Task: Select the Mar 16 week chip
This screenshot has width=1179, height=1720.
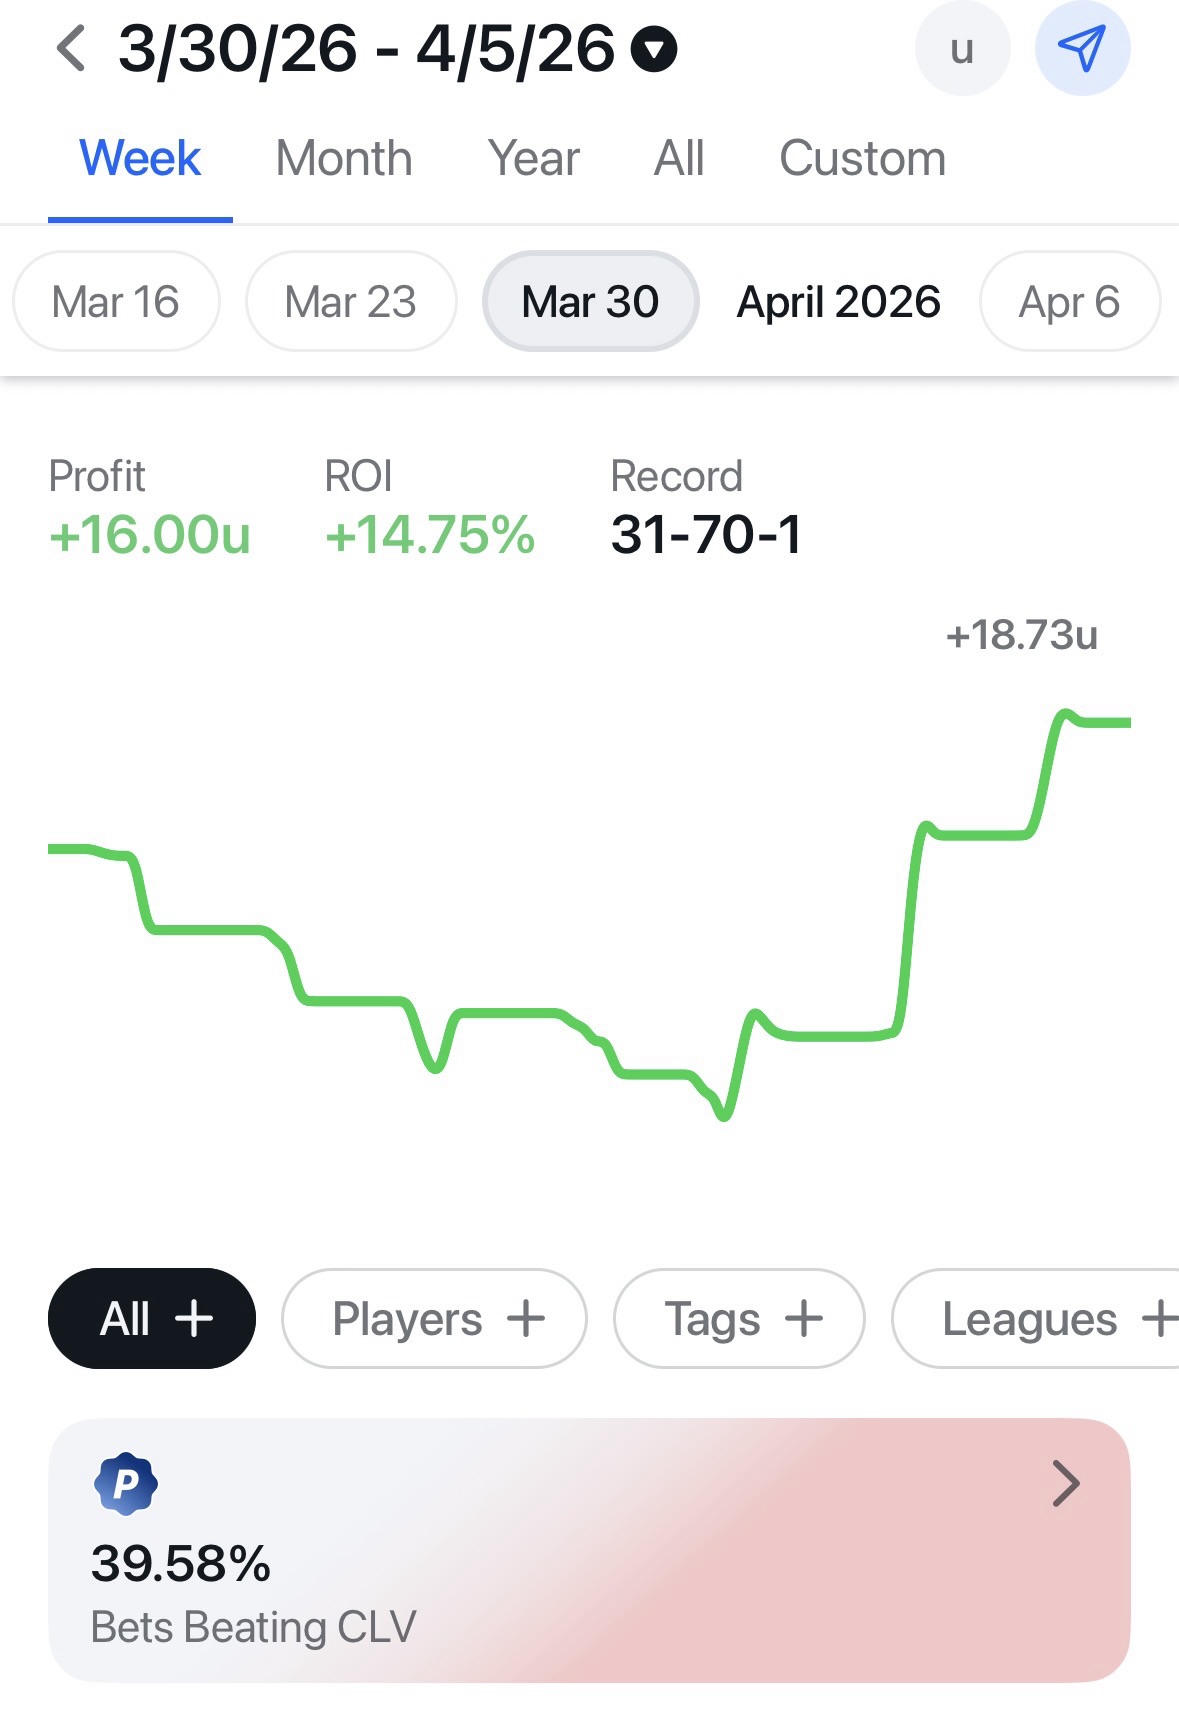Action: (115, 302)
